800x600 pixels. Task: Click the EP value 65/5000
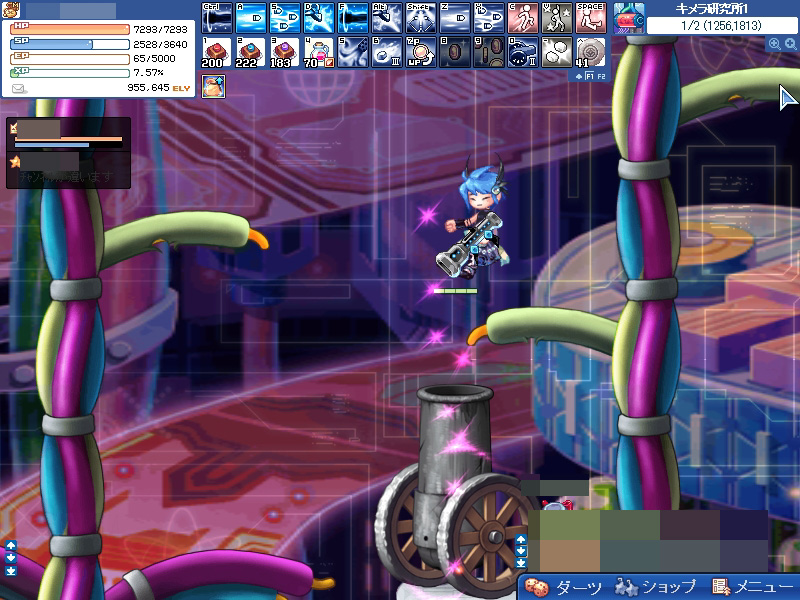154,59
